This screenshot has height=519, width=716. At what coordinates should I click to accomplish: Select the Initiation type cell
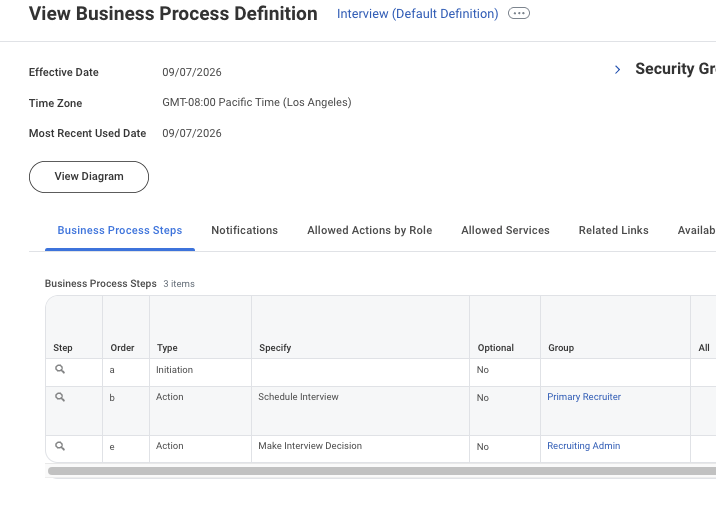point(200,372)
